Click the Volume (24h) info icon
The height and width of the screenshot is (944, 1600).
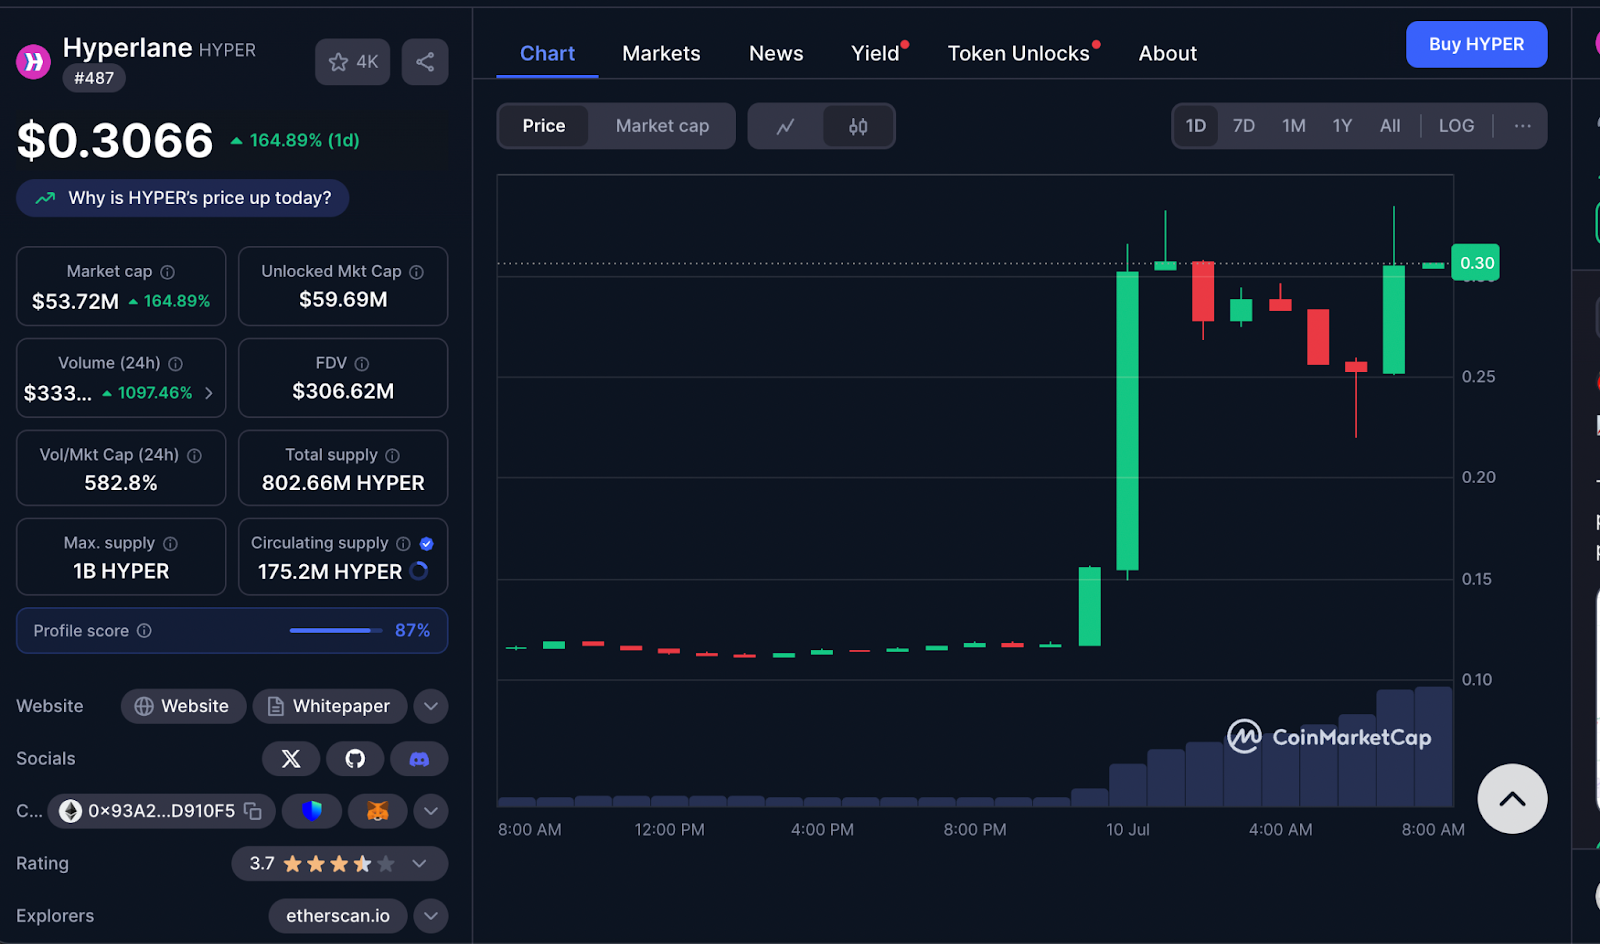point(176,364)
